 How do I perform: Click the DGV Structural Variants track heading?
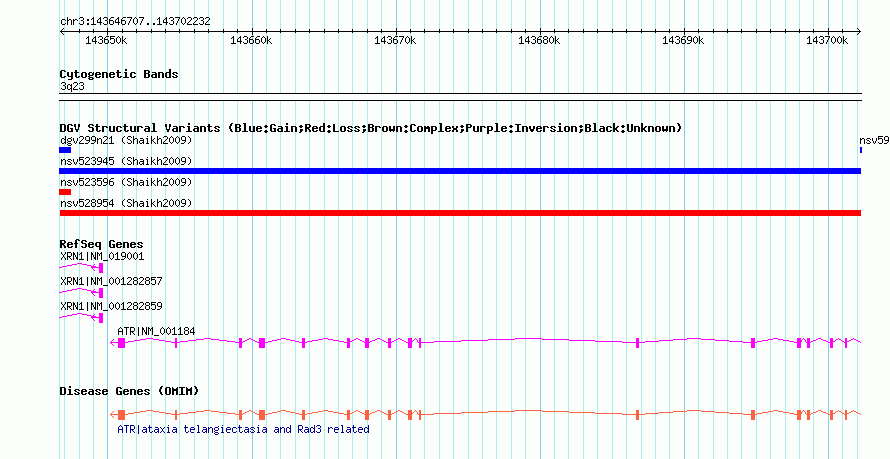pos(371,128)
